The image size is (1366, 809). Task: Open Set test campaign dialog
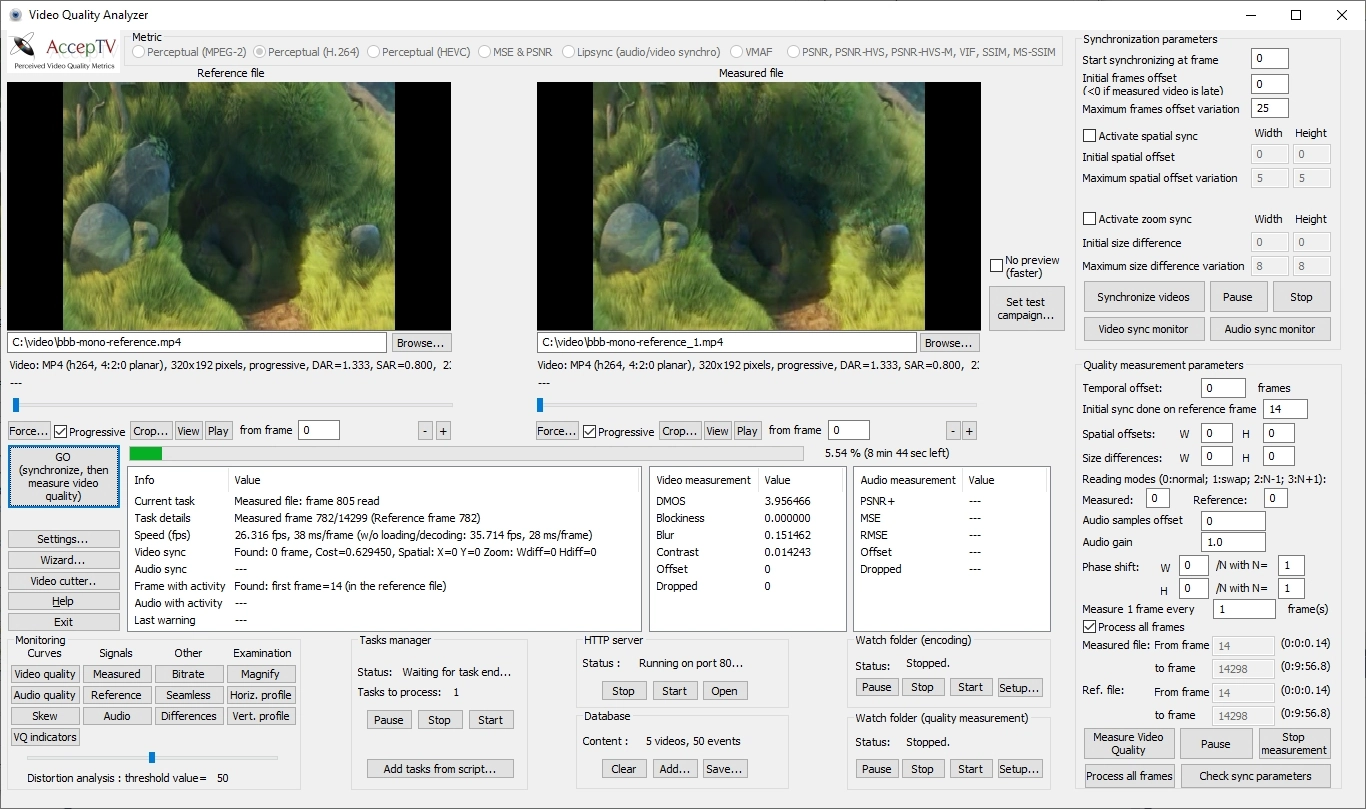point(1025,308)
